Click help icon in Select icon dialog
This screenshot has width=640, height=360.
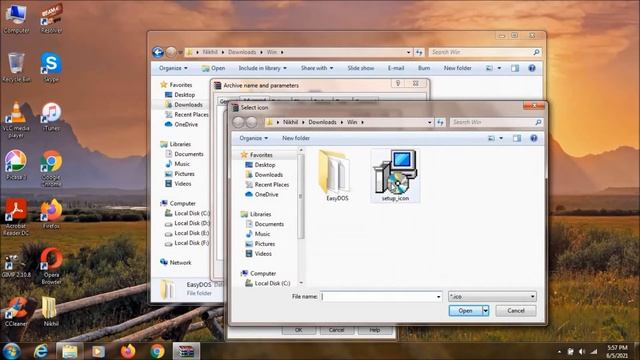(x=533, y=138)
